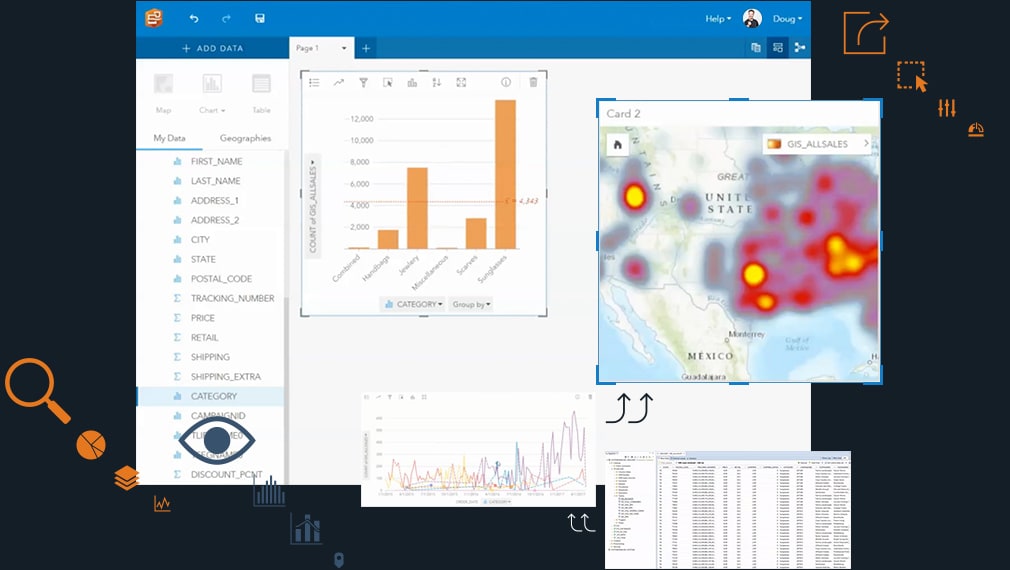The height and width of the screenshot is (570, 1010).
Task: Toggle the chart legend
Action: [314, 82]
